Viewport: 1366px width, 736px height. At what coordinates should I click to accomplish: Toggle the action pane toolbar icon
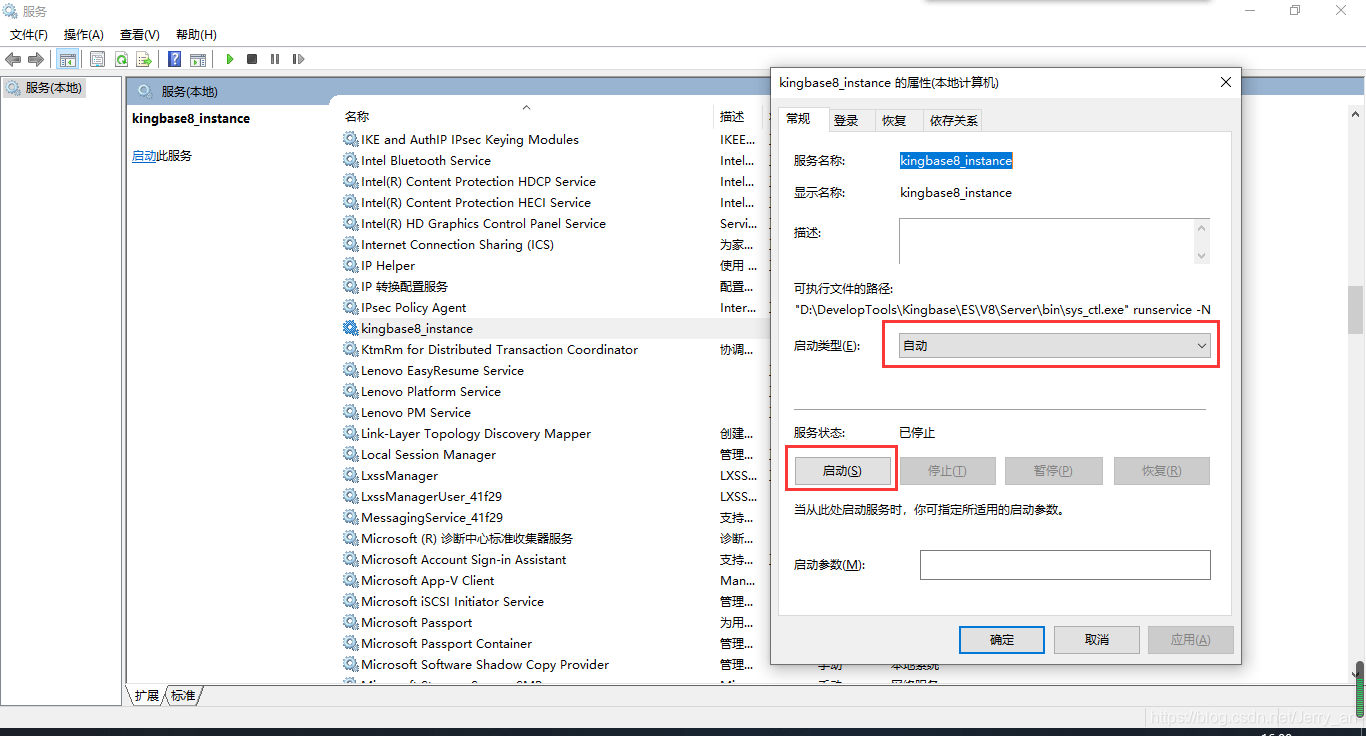[x=198, y=59]
